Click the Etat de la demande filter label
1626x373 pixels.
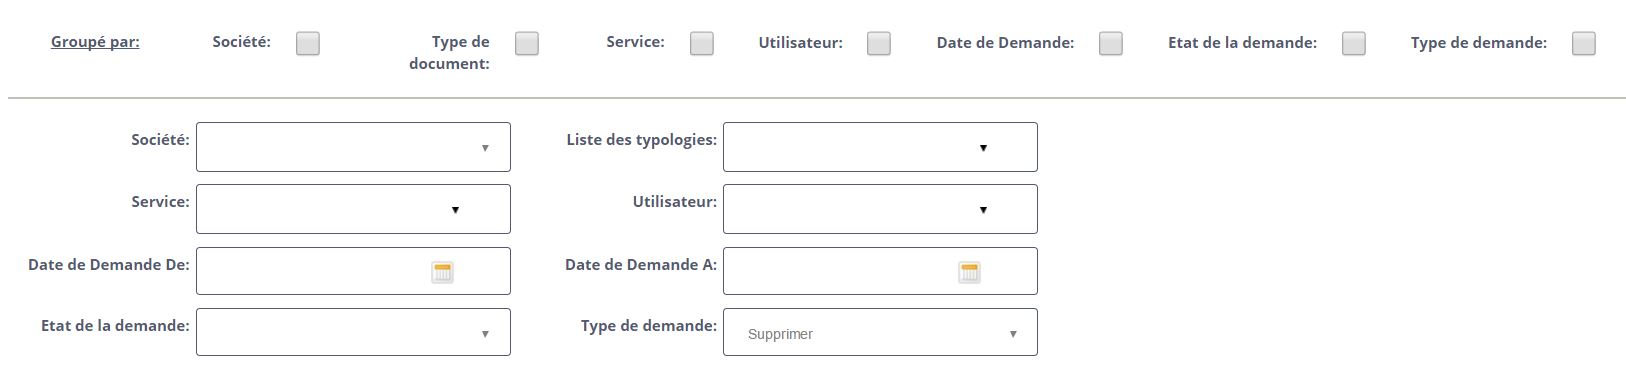tap(115, 326)
